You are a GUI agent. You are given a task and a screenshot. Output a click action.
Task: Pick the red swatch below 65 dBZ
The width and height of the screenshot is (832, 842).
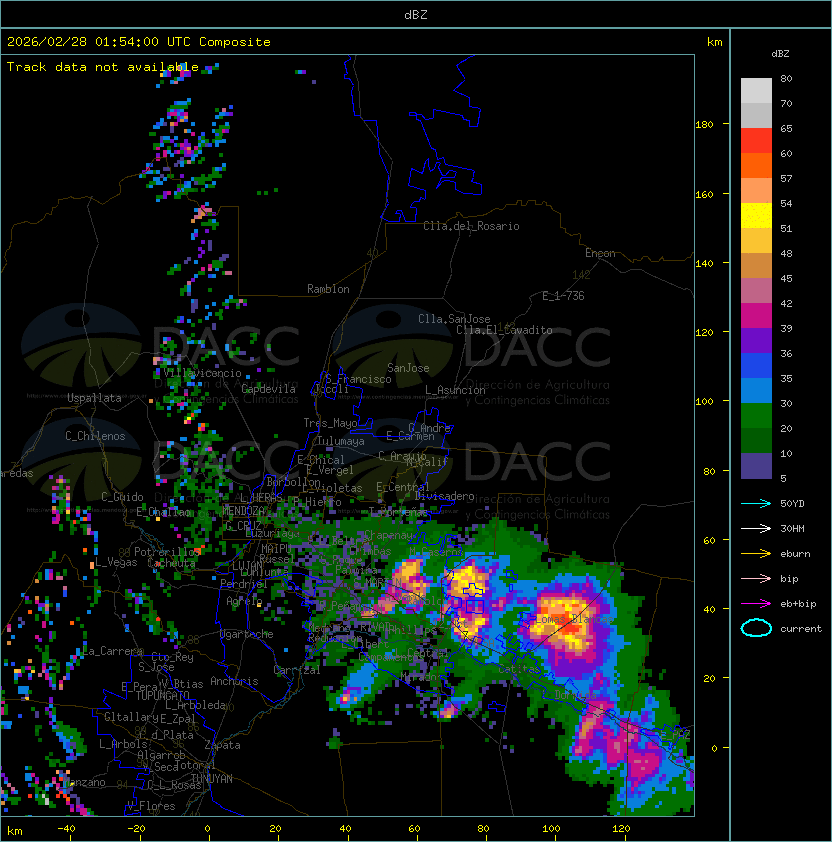756,141
